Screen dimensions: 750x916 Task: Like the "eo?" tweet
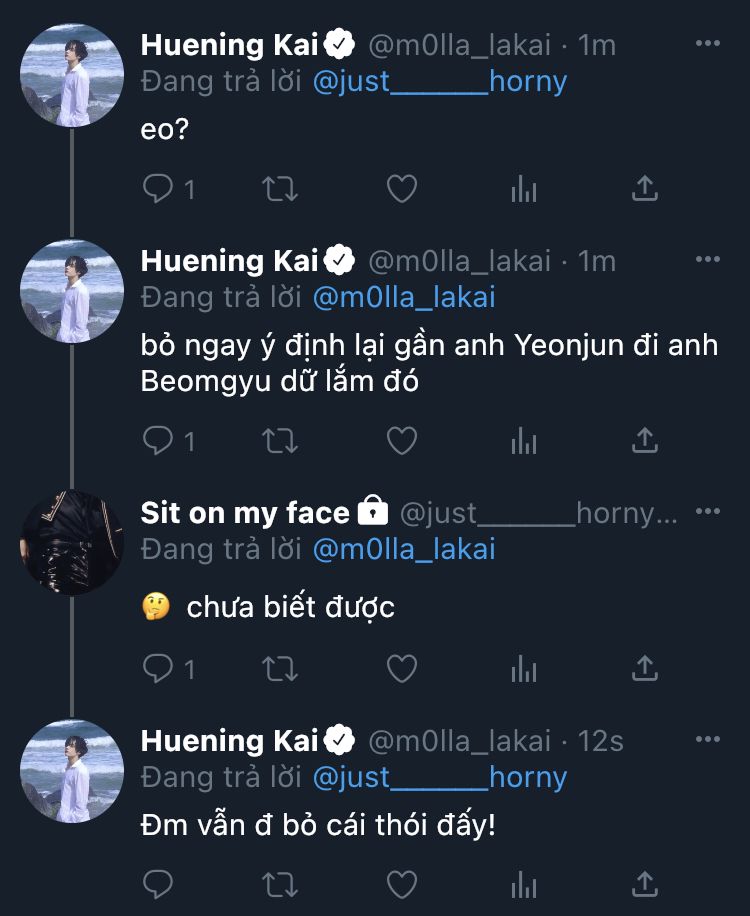coord(402,187)
